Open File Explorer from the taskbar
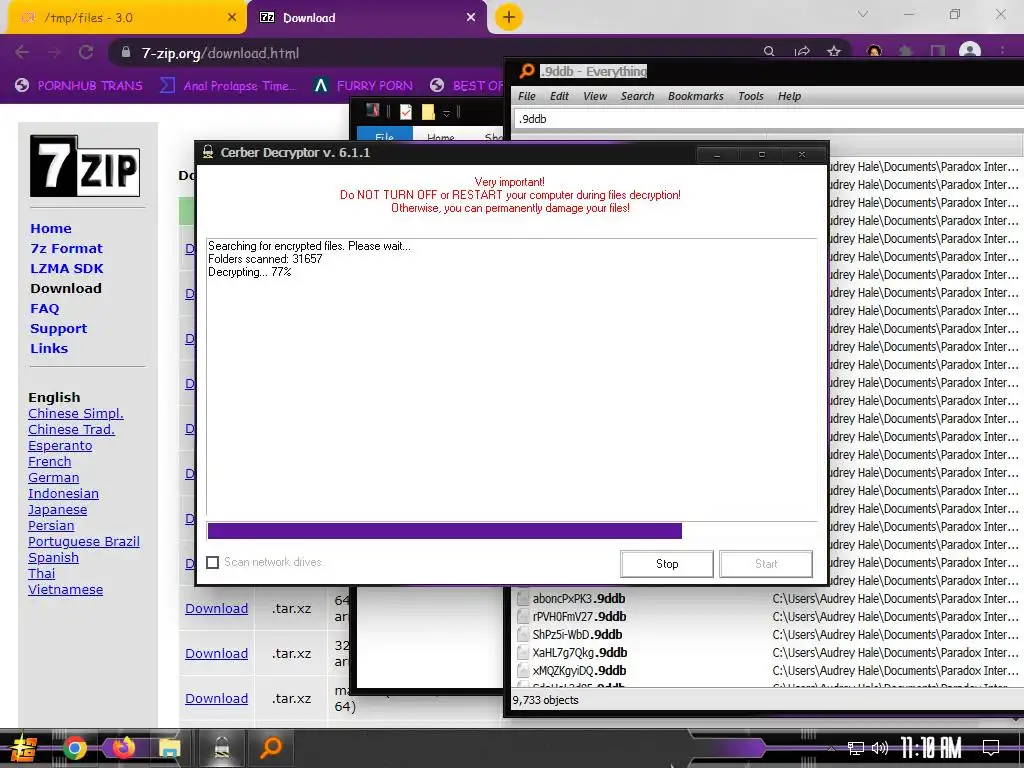The height and width of the screenshot is (768, 1024). pos(169,748)
